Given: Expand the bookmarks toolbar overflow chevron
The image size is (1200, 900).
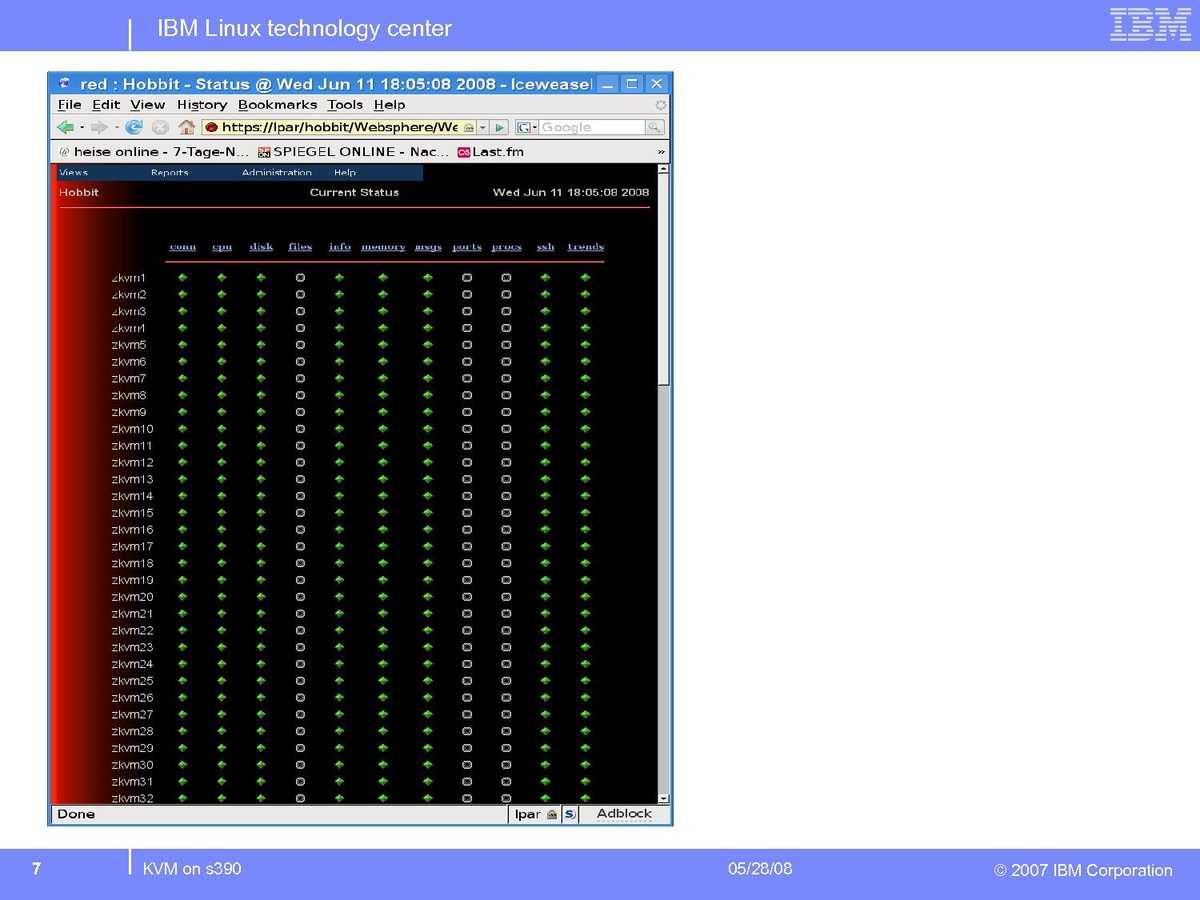Looking at the screenshot, I should coord(660,152).
